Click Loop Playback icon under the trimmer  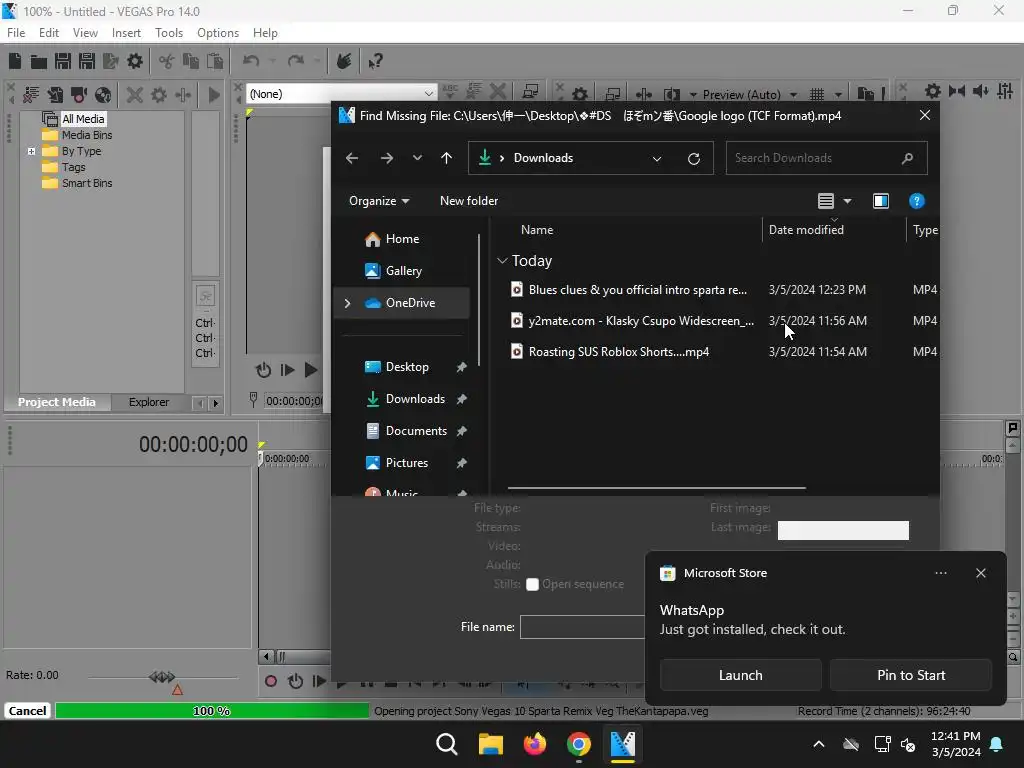pyautogui.click(x=263, y=370)
